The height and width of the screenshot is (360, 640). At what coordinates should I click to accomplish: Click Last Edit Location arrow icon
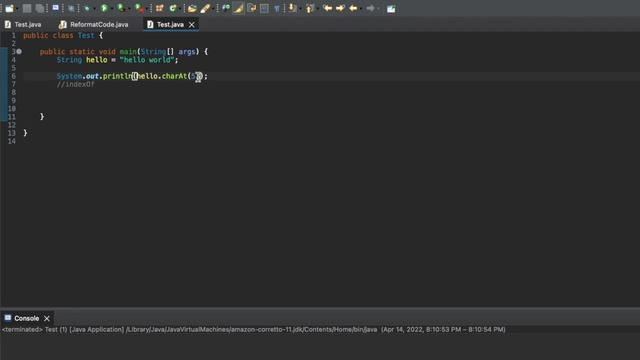coord(327,8)
